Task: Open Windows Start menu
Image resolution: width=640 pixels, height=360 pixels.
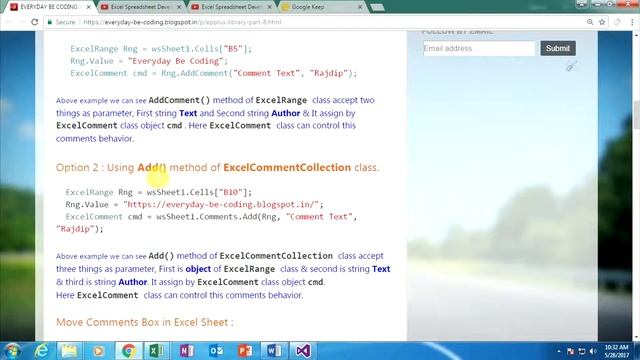Action: click(x=12, y=351)
